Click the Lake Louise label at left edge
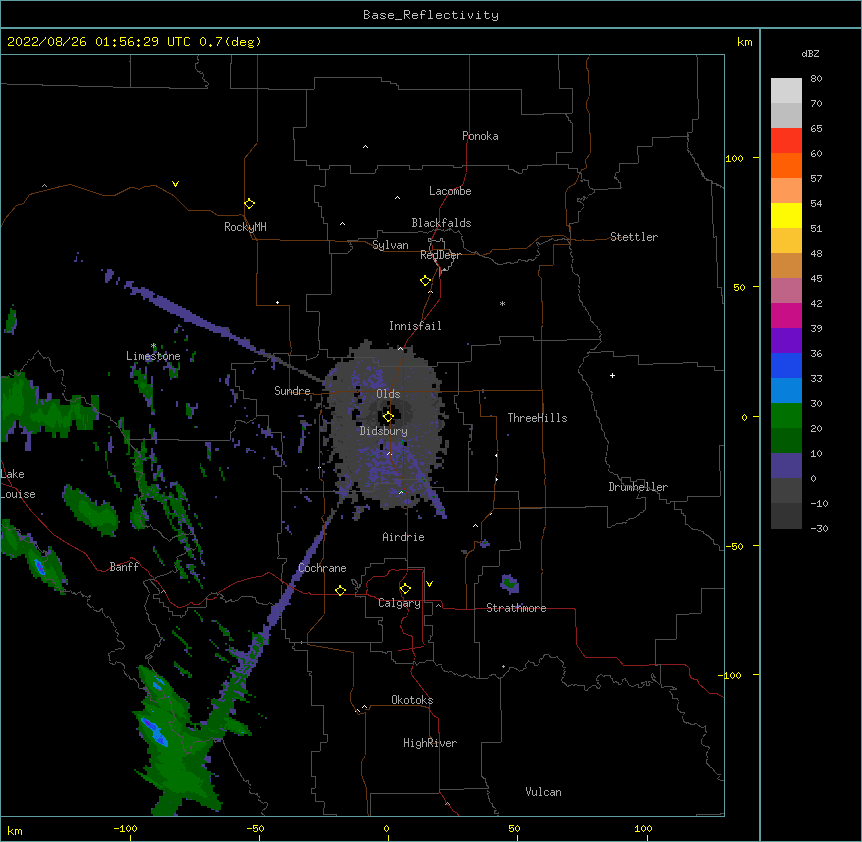The image size is (862, 842). coord(16,484)
